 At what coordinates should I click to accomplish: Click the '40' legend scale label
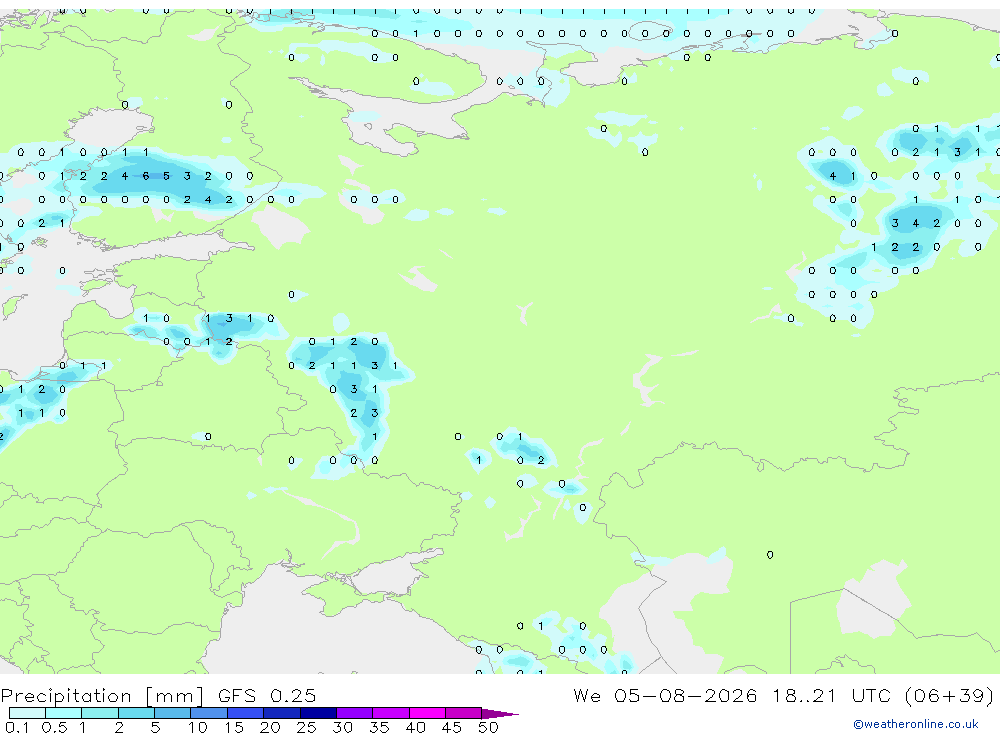[415, 727]
